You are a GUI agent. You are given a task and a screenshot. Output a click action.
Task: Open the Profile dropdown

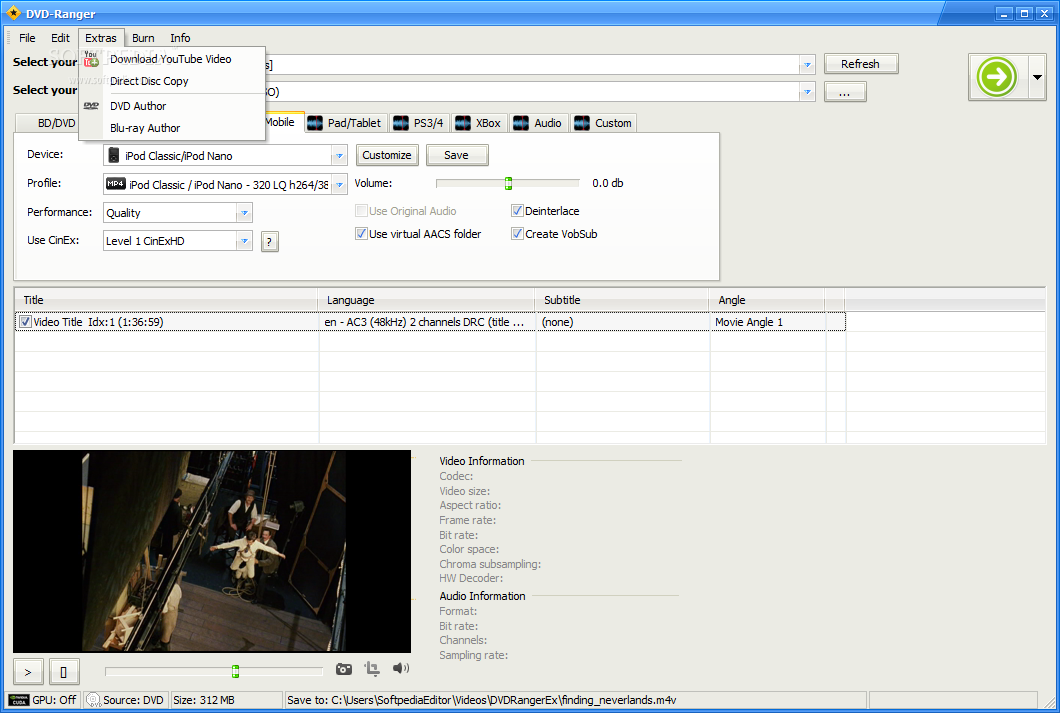tap(339, 184)
